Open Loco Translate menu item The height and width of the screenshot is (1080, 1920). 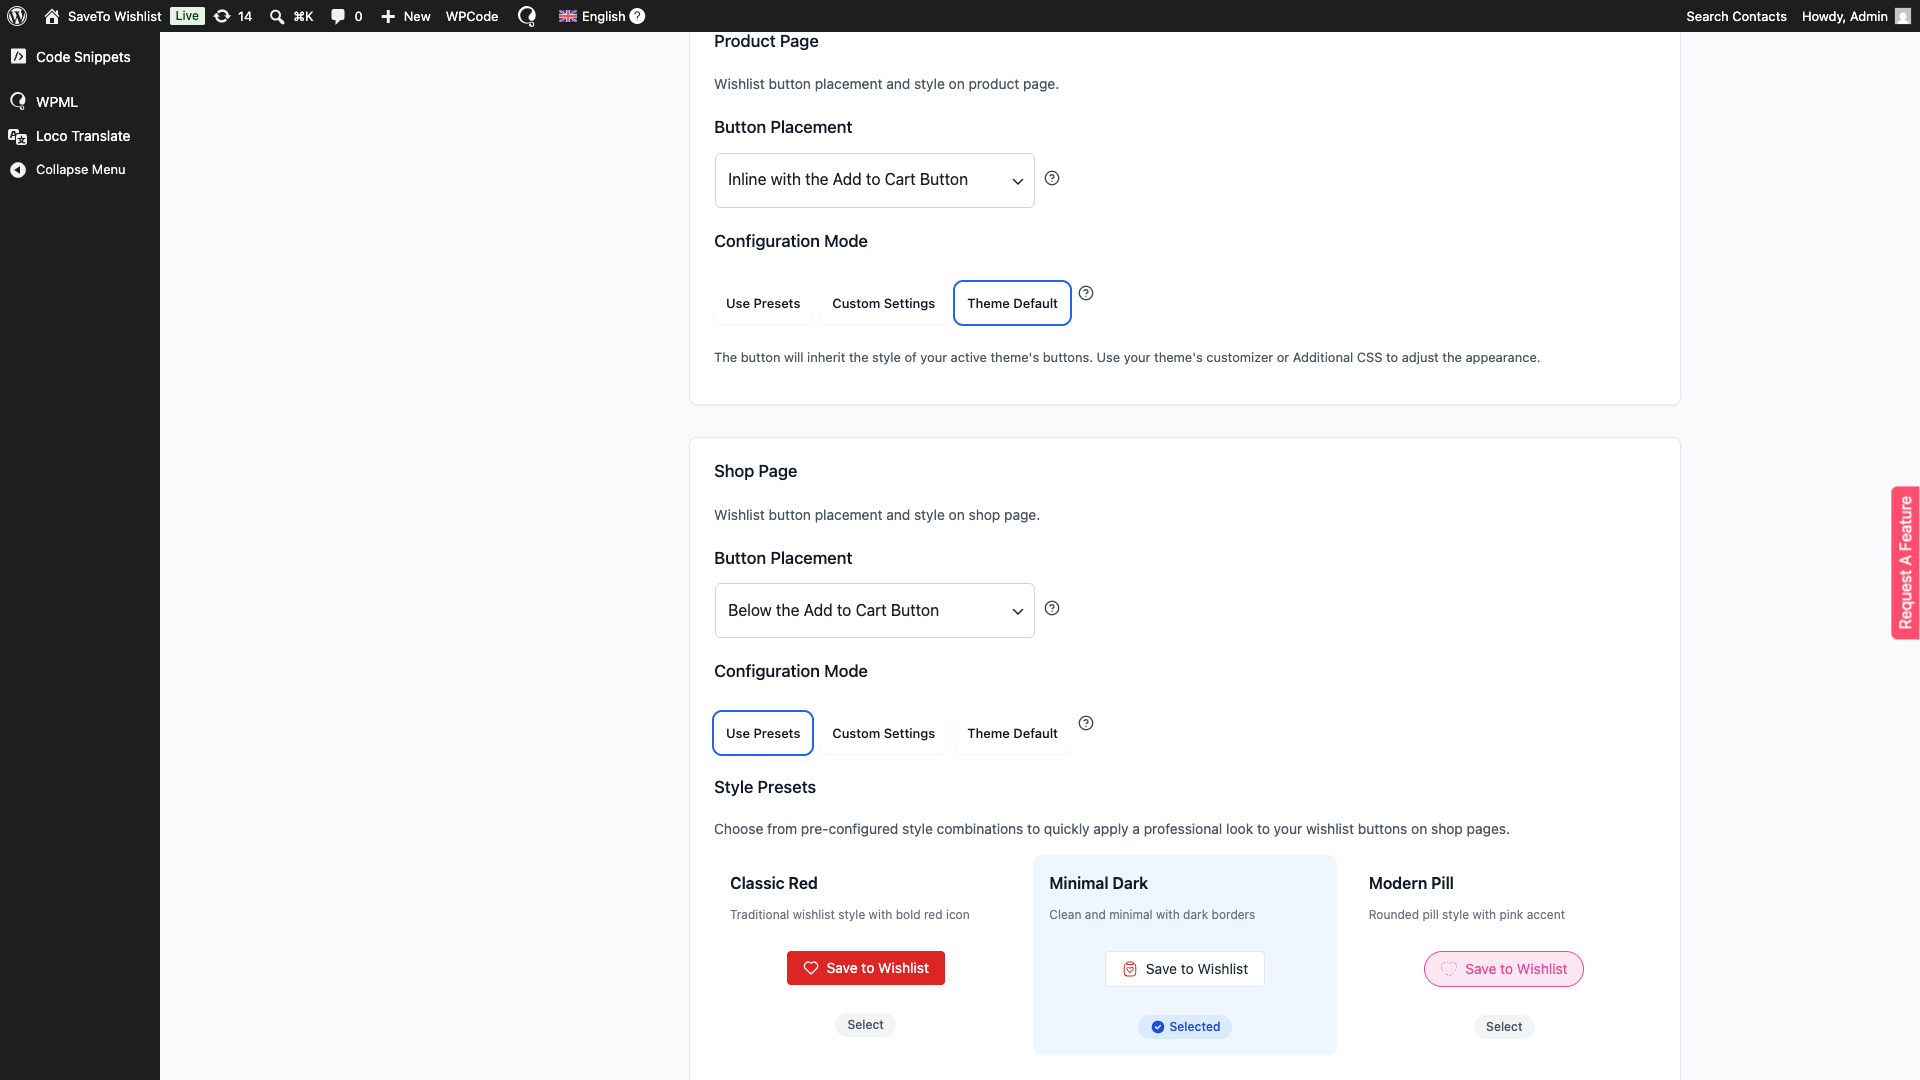coord(83,136)
